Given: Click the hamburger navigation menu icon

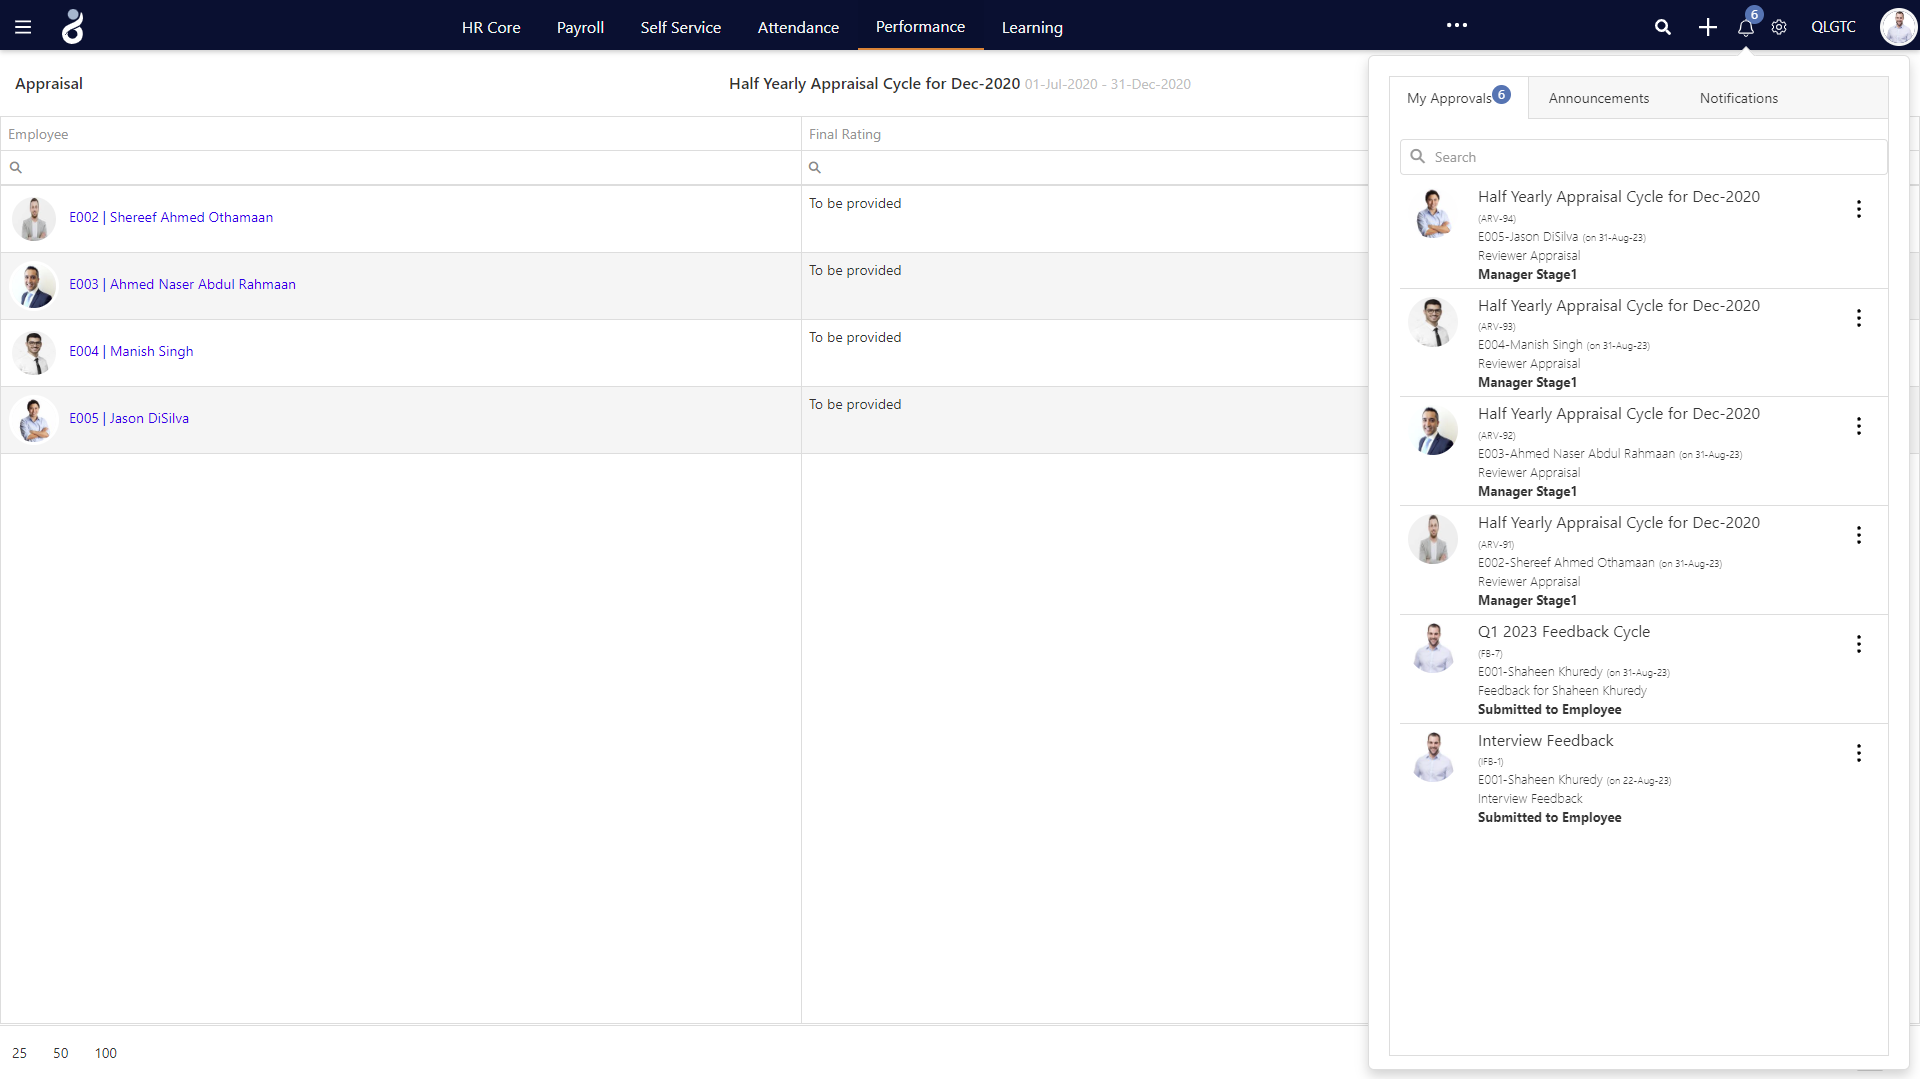Looking at the screenshot, I should click(22, 26).
